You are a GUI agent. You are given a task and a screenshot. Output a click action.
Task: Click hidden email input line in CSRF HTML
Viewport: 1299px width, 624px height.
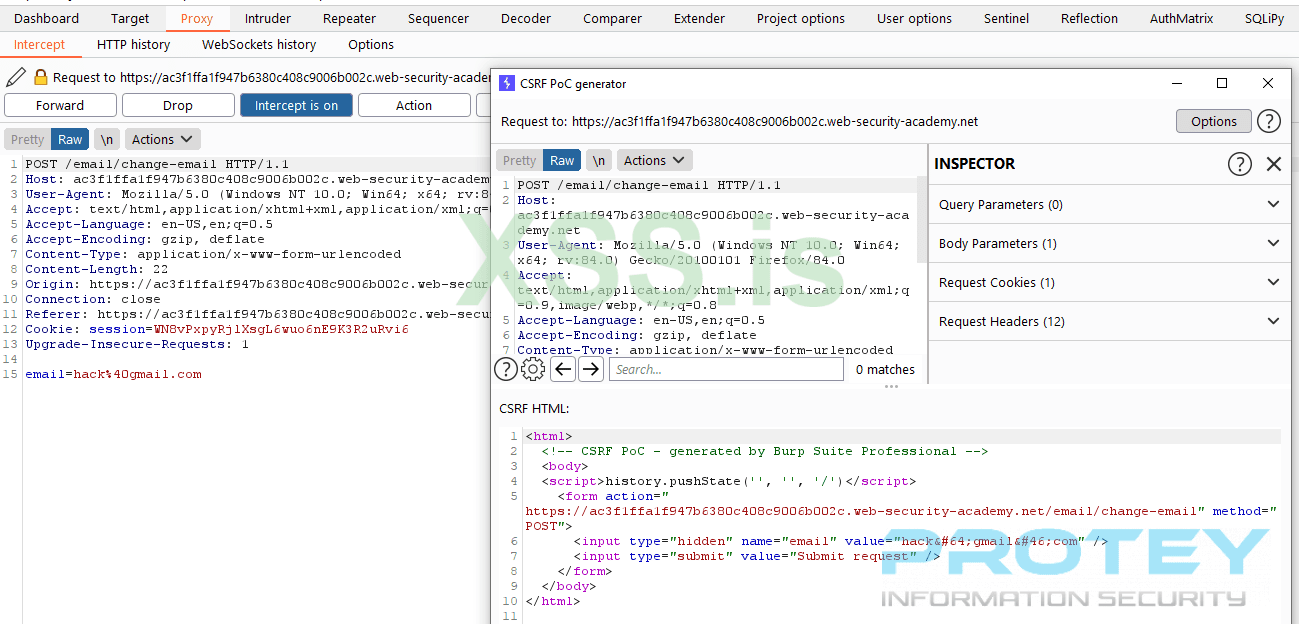(x=840, y=541)
